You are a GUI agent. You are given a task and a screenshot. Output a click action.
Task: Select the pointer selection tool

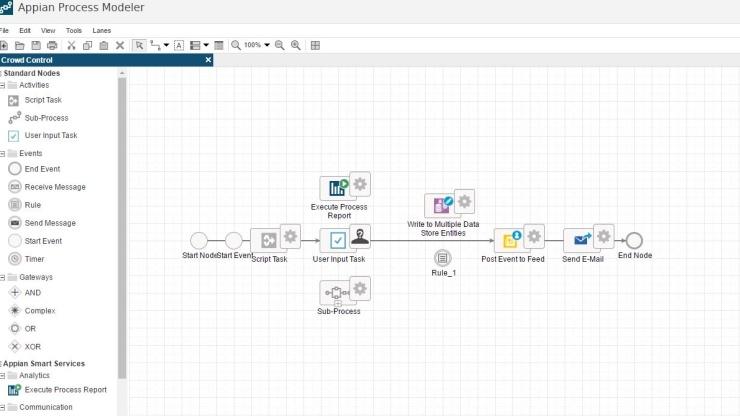(x=139, y=45)
